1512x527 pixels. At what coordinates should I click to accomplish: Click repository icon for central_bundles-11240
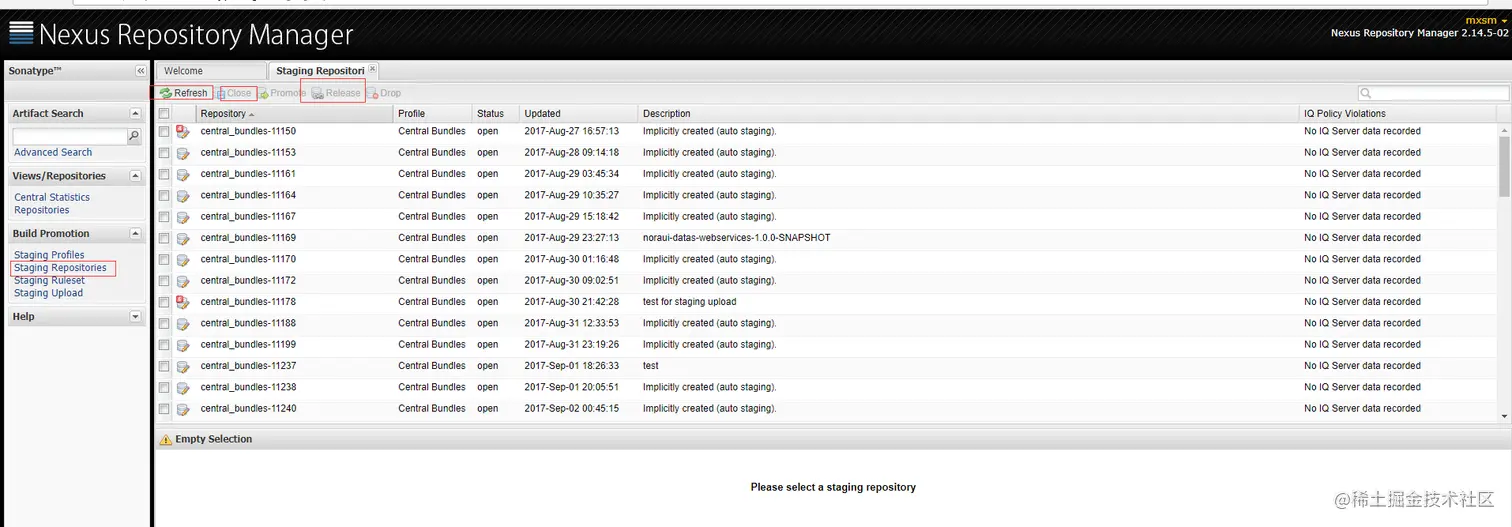[x=183, y=409]
